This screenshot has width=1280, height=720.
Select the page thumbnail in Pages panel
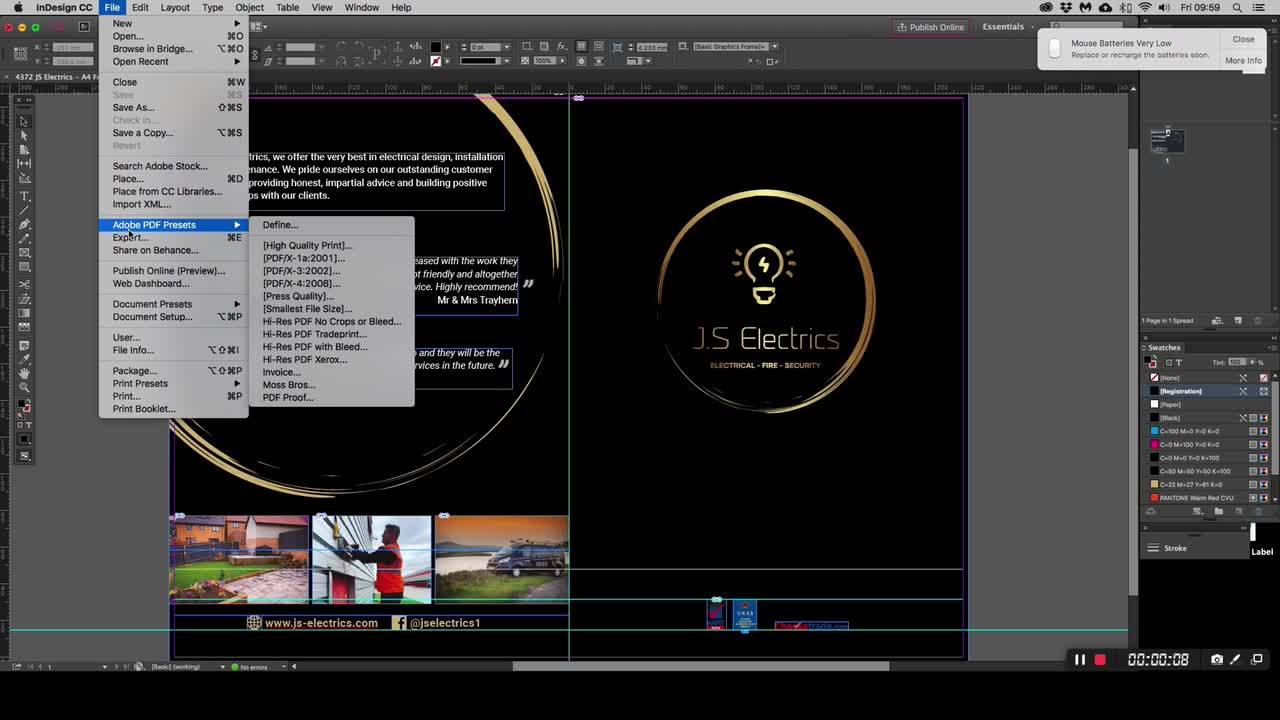pyautogui.click(x=1167, y=141)
